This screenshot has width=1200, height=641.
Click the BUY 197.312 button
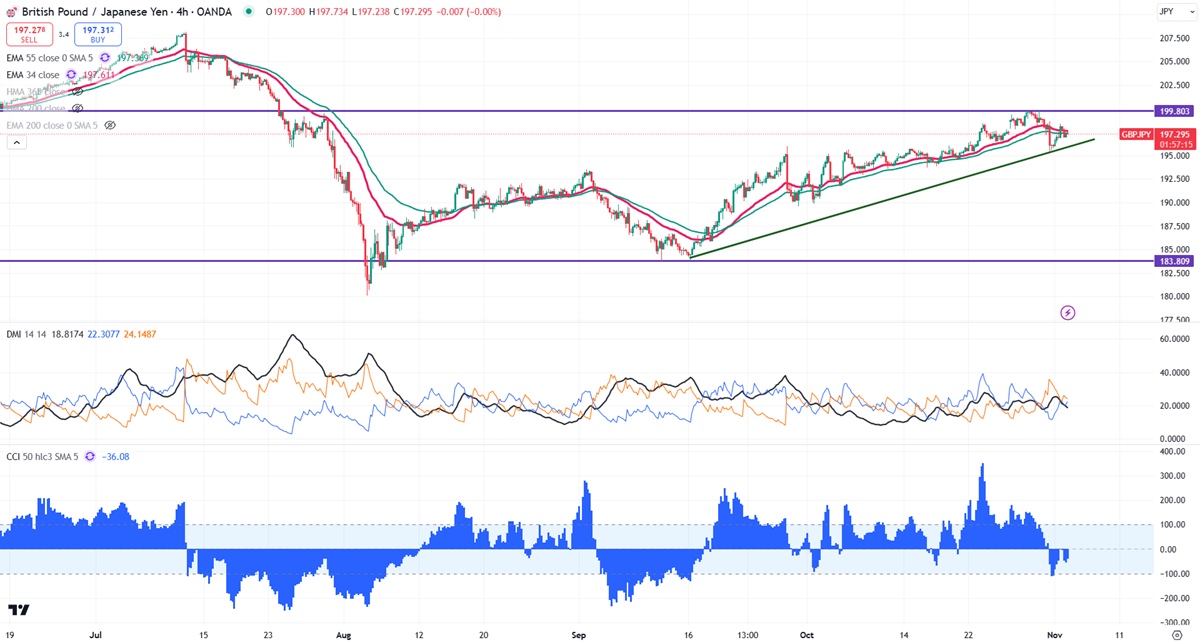(98, 35)
